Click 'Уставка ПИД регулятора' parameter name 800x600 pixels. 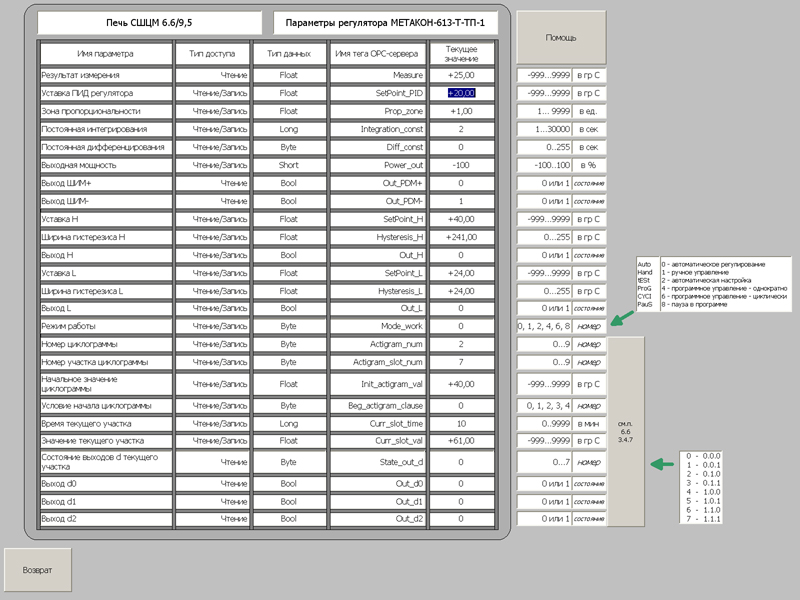[106, 93]
